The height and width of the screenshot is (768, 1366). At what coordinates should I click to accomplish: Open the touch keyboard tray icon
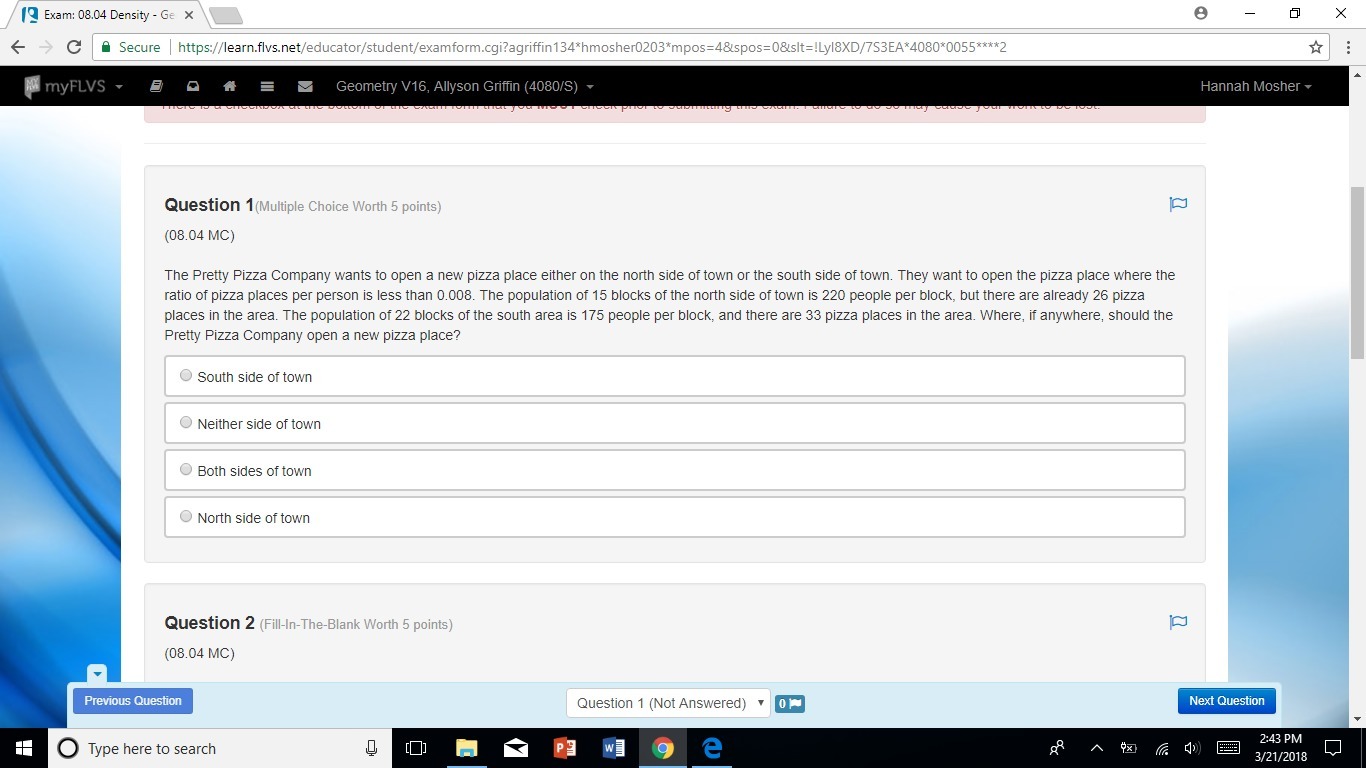[1226, 748]
